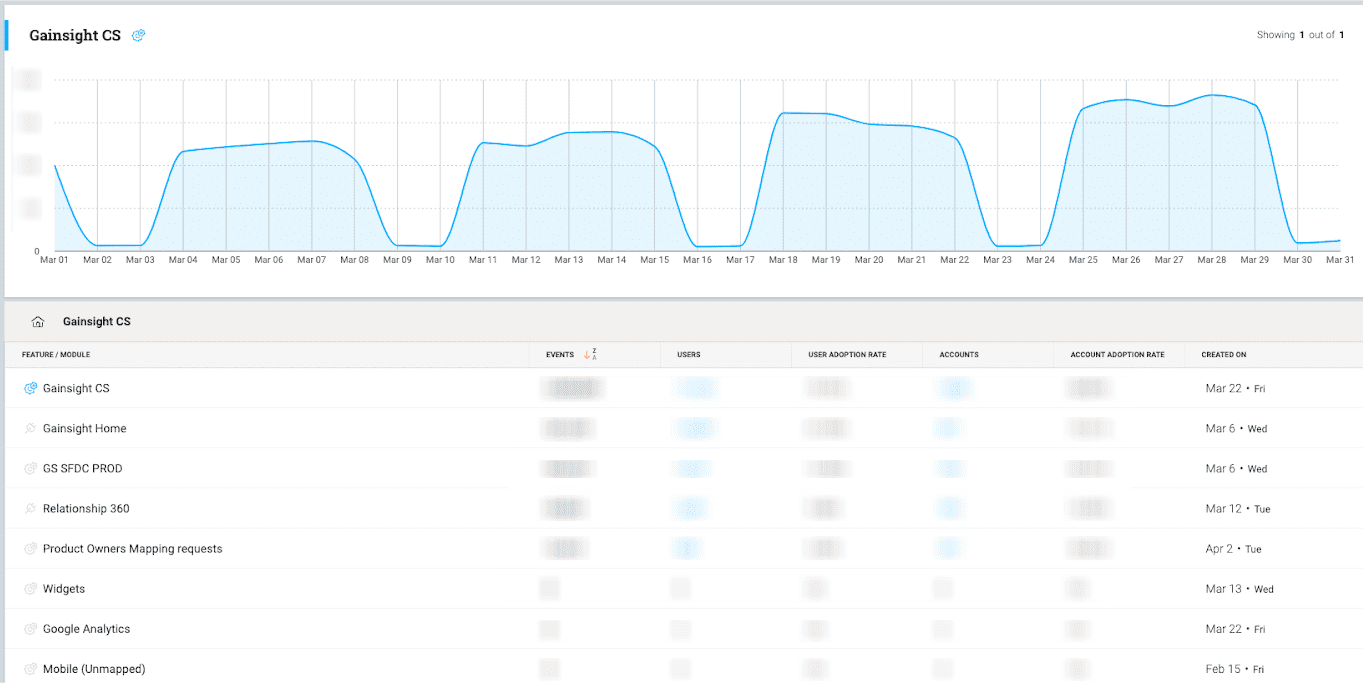The height and width of the screenshot is (683, 1363).
Task: Click the Mar 18 point on the chart line
Action: tap(783, 113)
